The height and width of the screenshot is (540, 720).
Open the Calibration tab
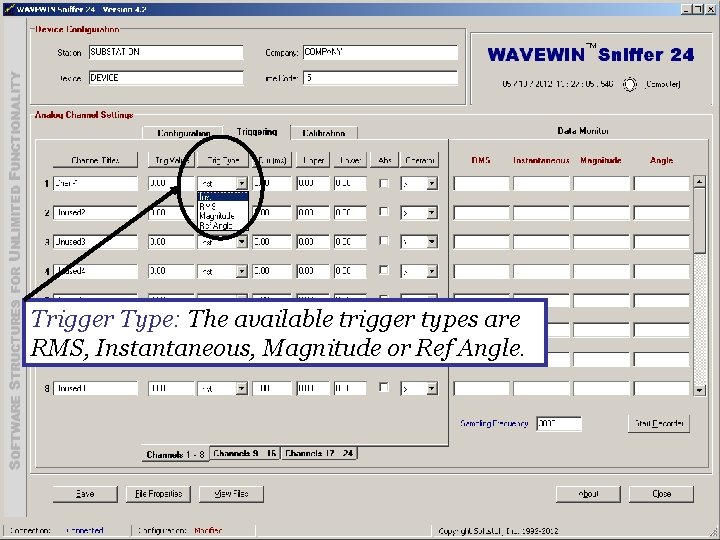point(324,133)
